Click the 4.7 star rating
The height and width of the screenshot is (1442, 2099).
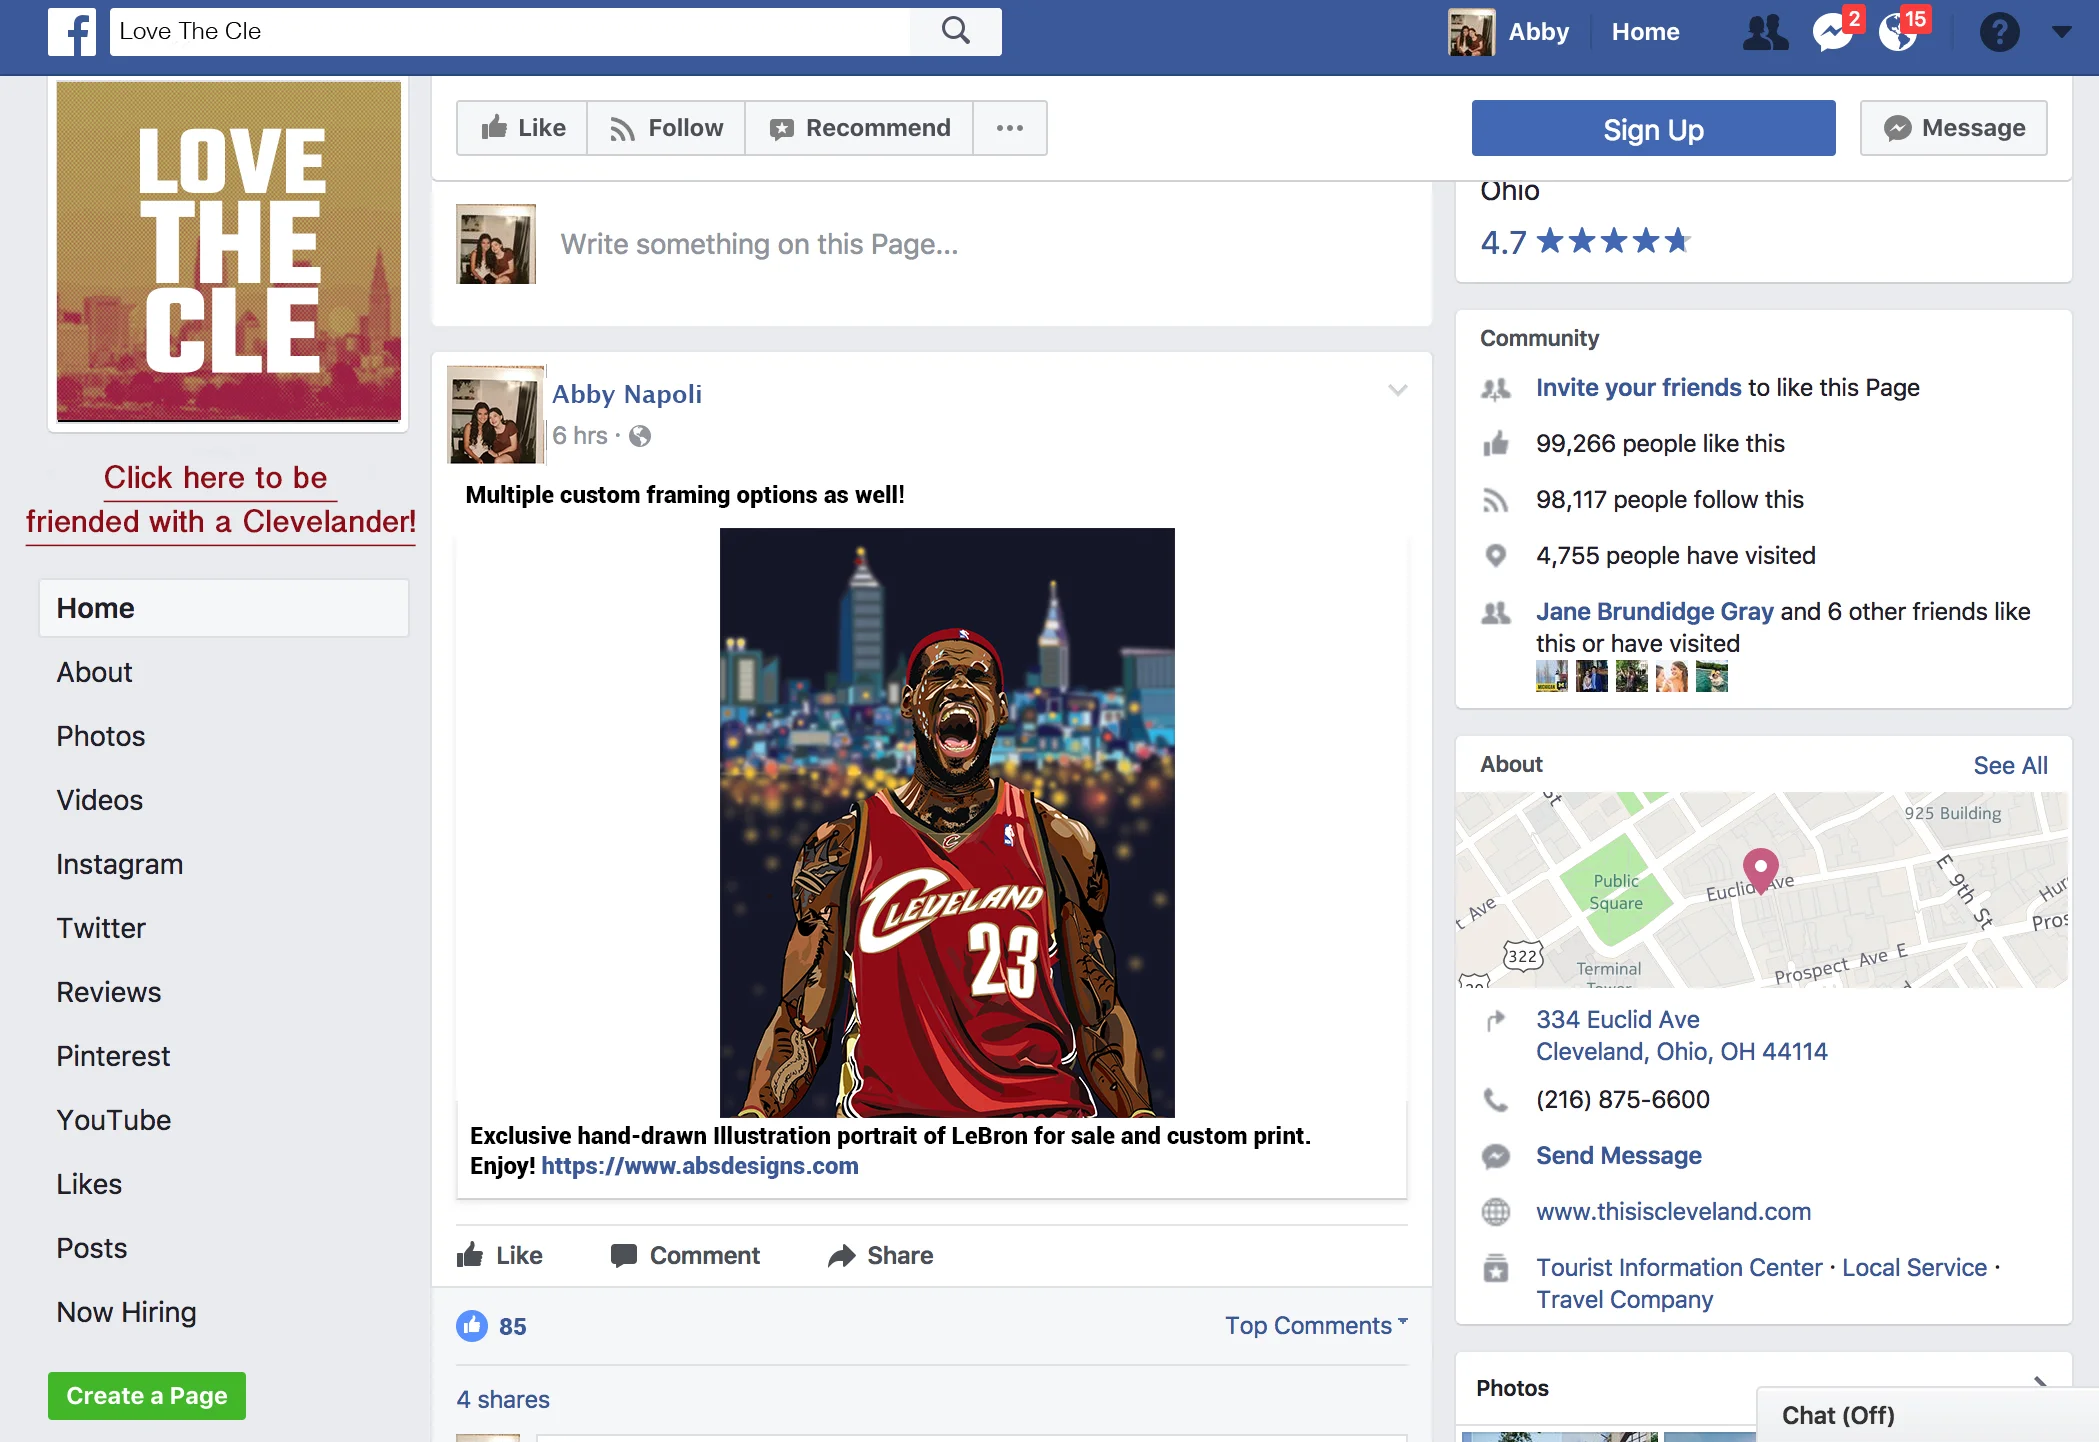pos(1585,242)
